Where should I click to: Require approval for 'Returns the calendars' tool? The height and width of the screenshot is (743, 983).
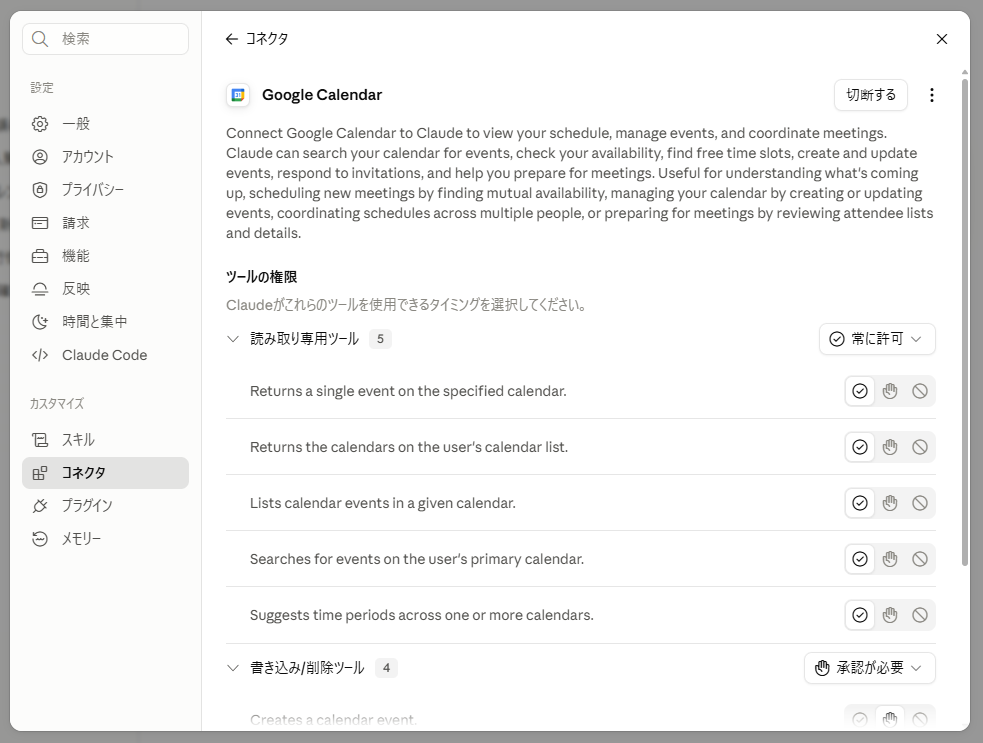[x=890, y=447]
